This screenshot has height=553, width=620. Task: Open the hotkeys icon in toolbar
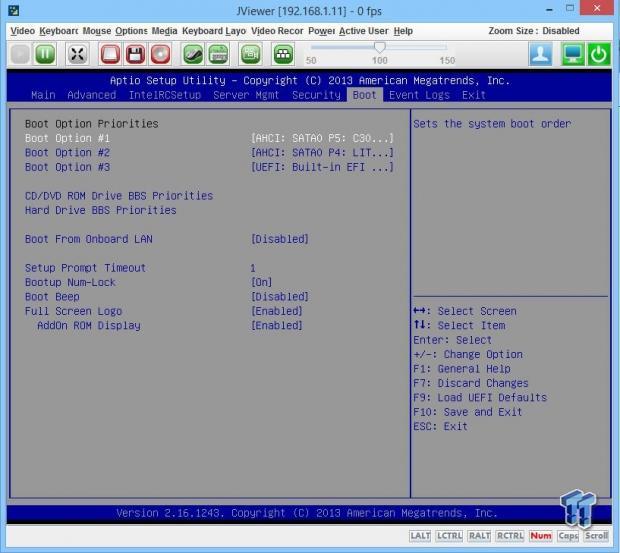(x=283, y=54)
